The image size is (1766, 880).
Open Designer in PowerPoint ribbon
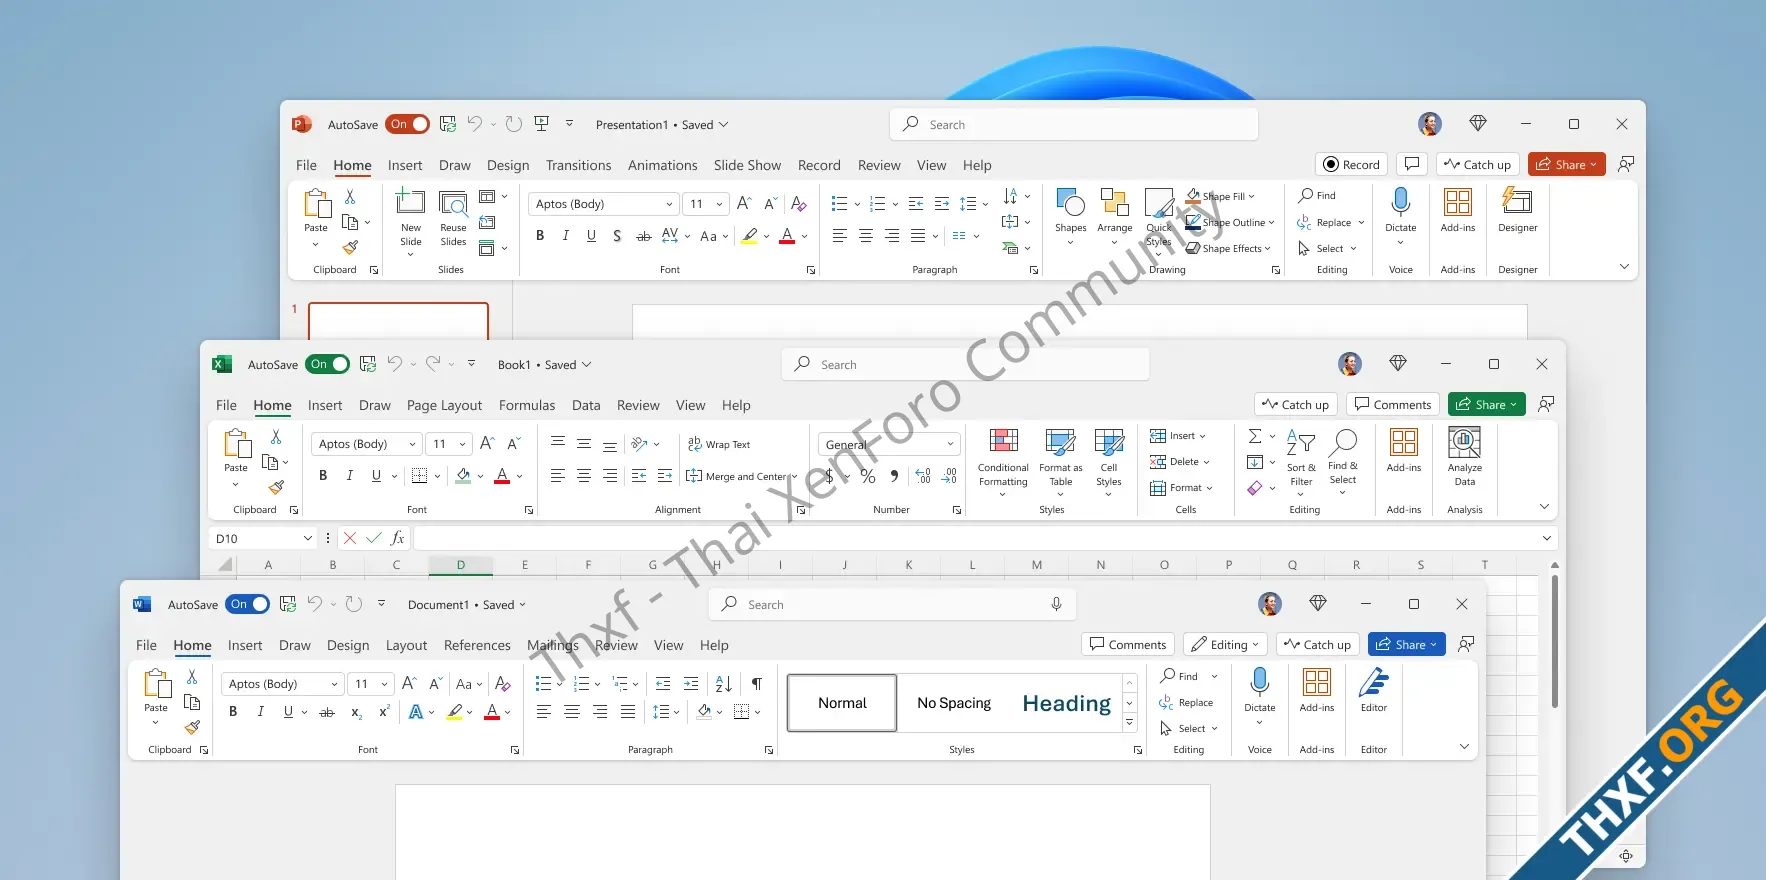[1518, 210]
